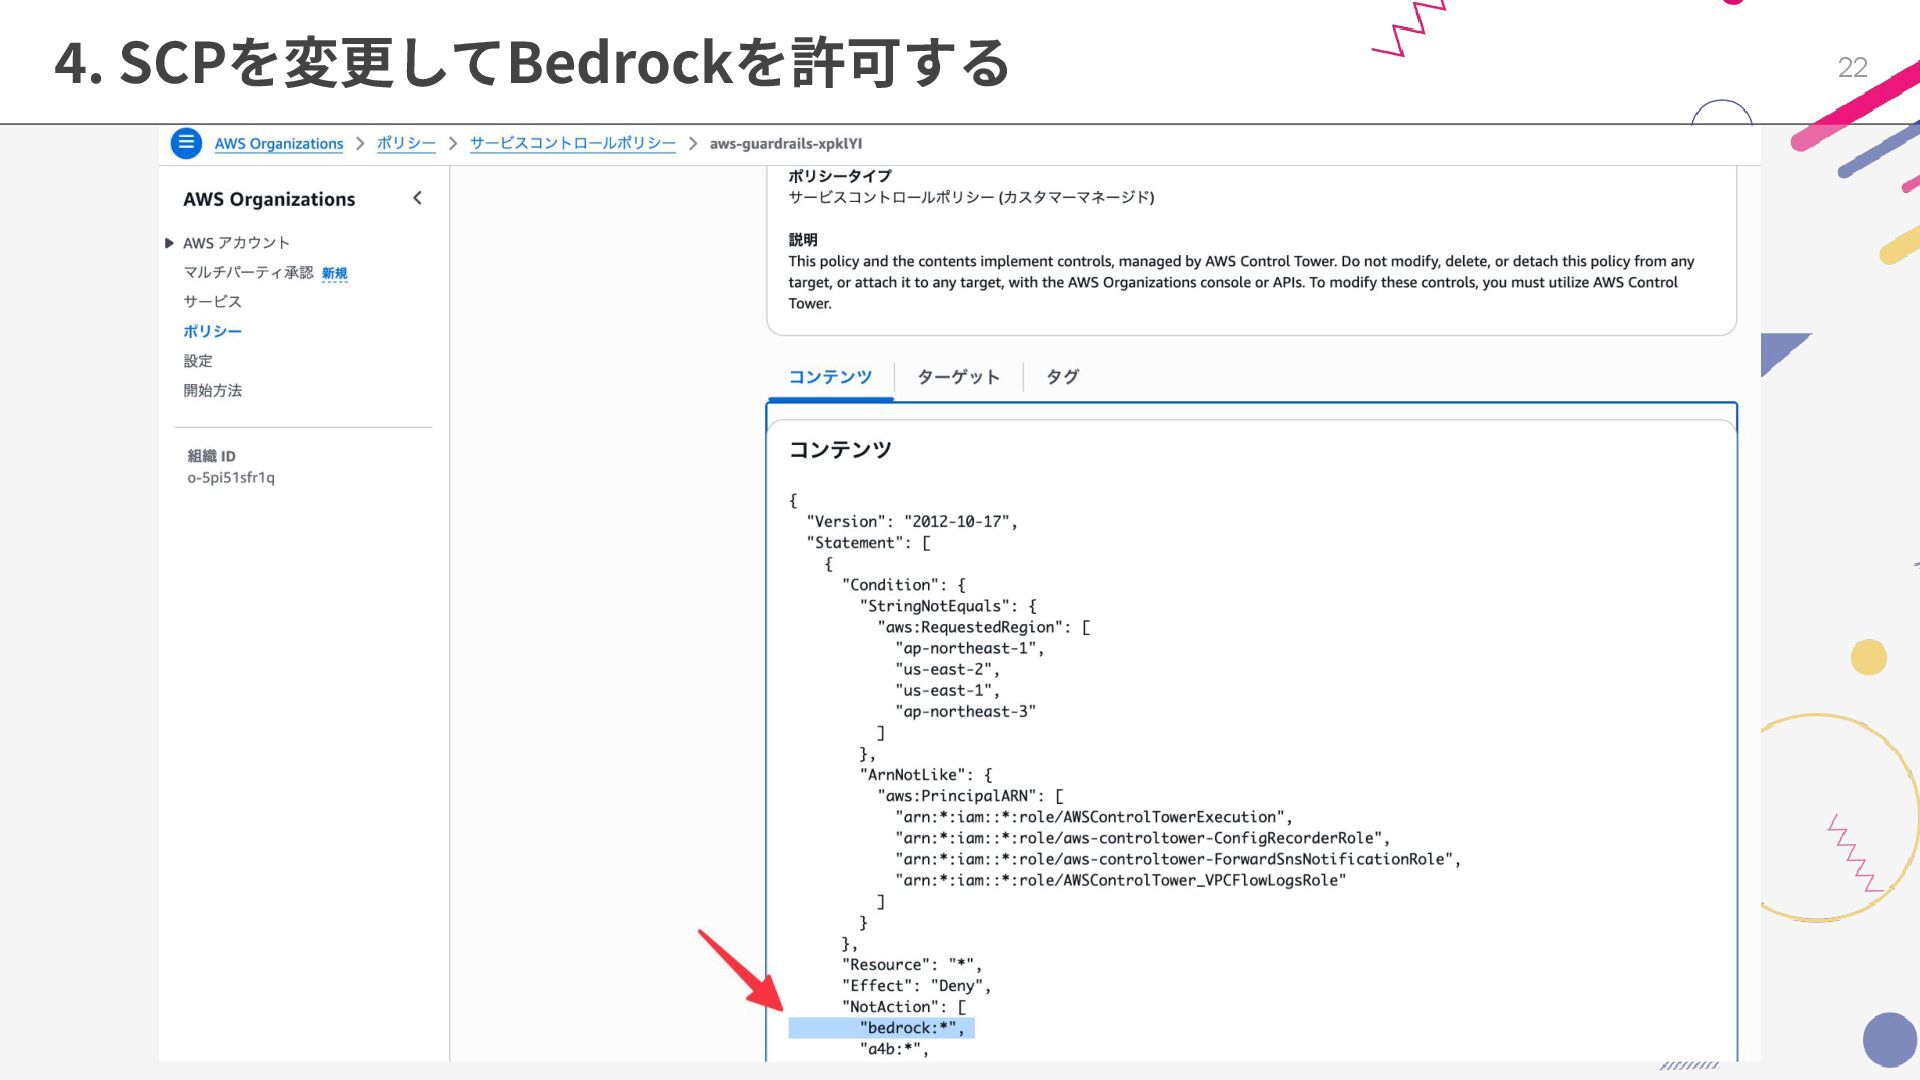Screen dimensions: 1920x1080
Task: Click the AWSControlTowerExecution role ARN line
Action: point(1094,817)
